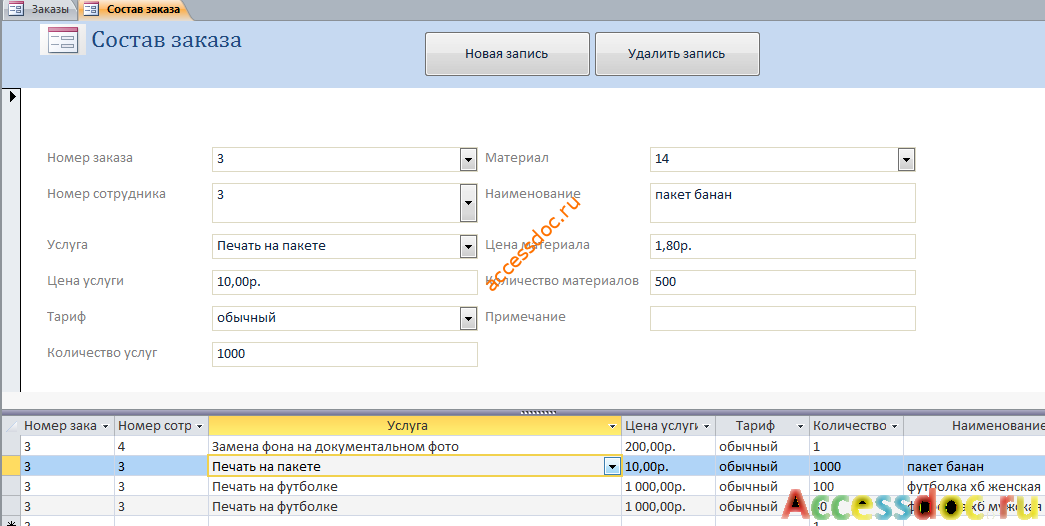Image resolution: width=1045 pixels, height=526 pixels.
Task: Click Количество cell with 1000 in grid
Action: [x=856, y=467]
